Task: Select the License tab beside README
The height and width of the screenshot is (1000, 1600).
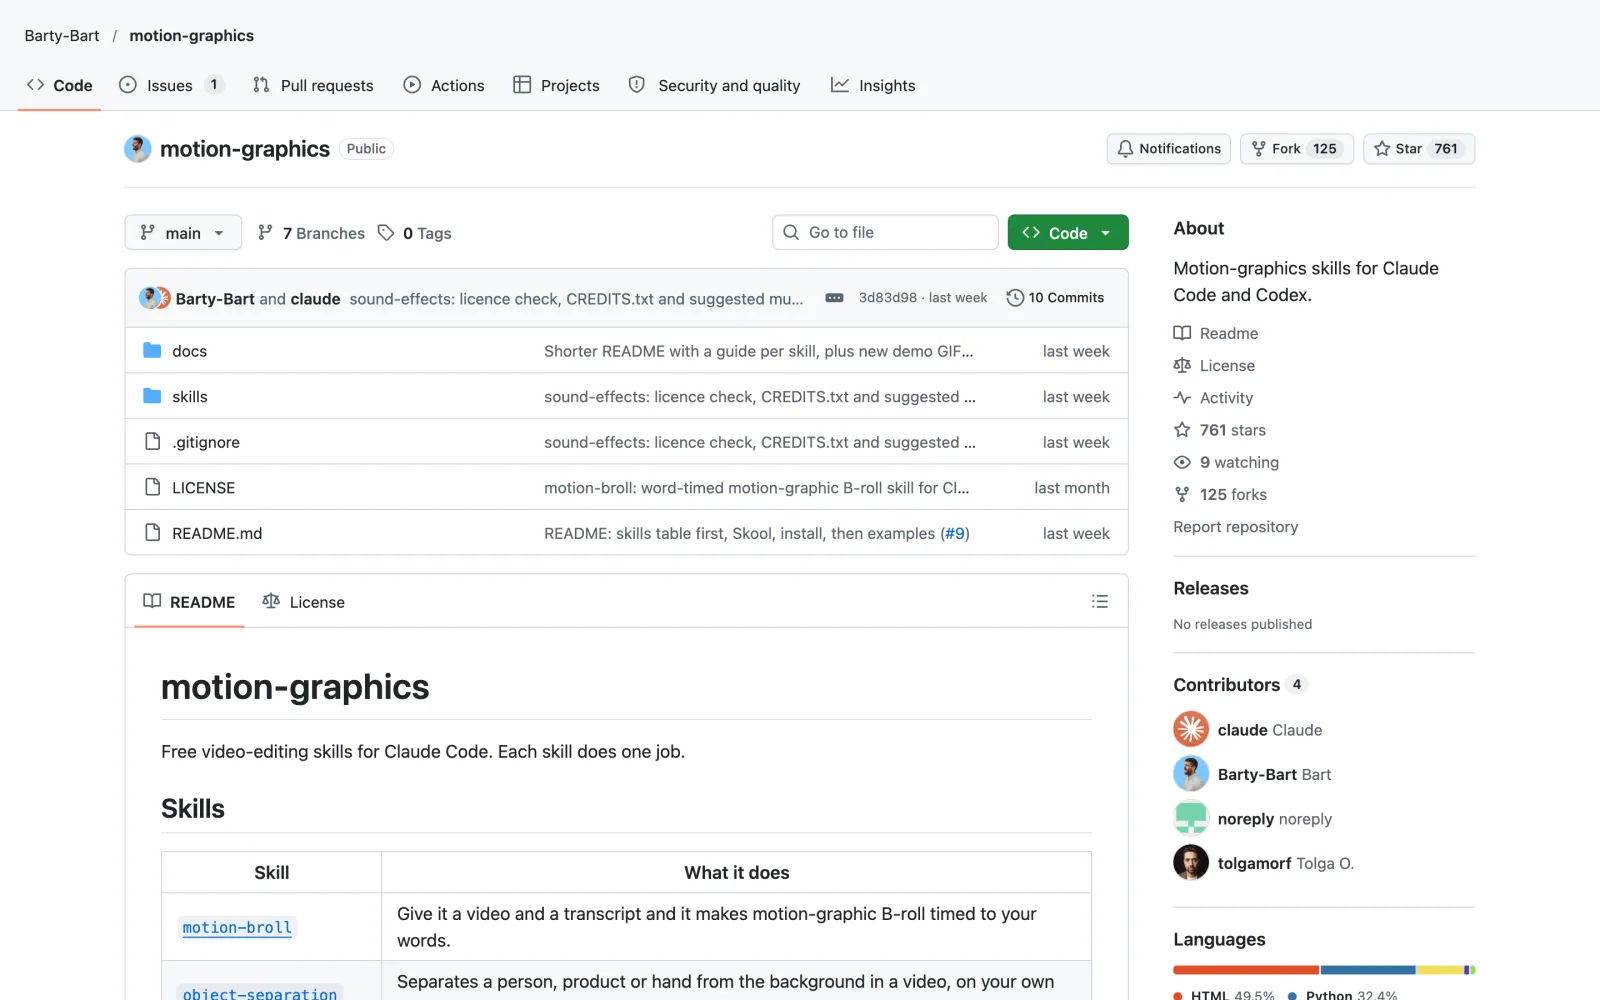Action: point(303,602)
